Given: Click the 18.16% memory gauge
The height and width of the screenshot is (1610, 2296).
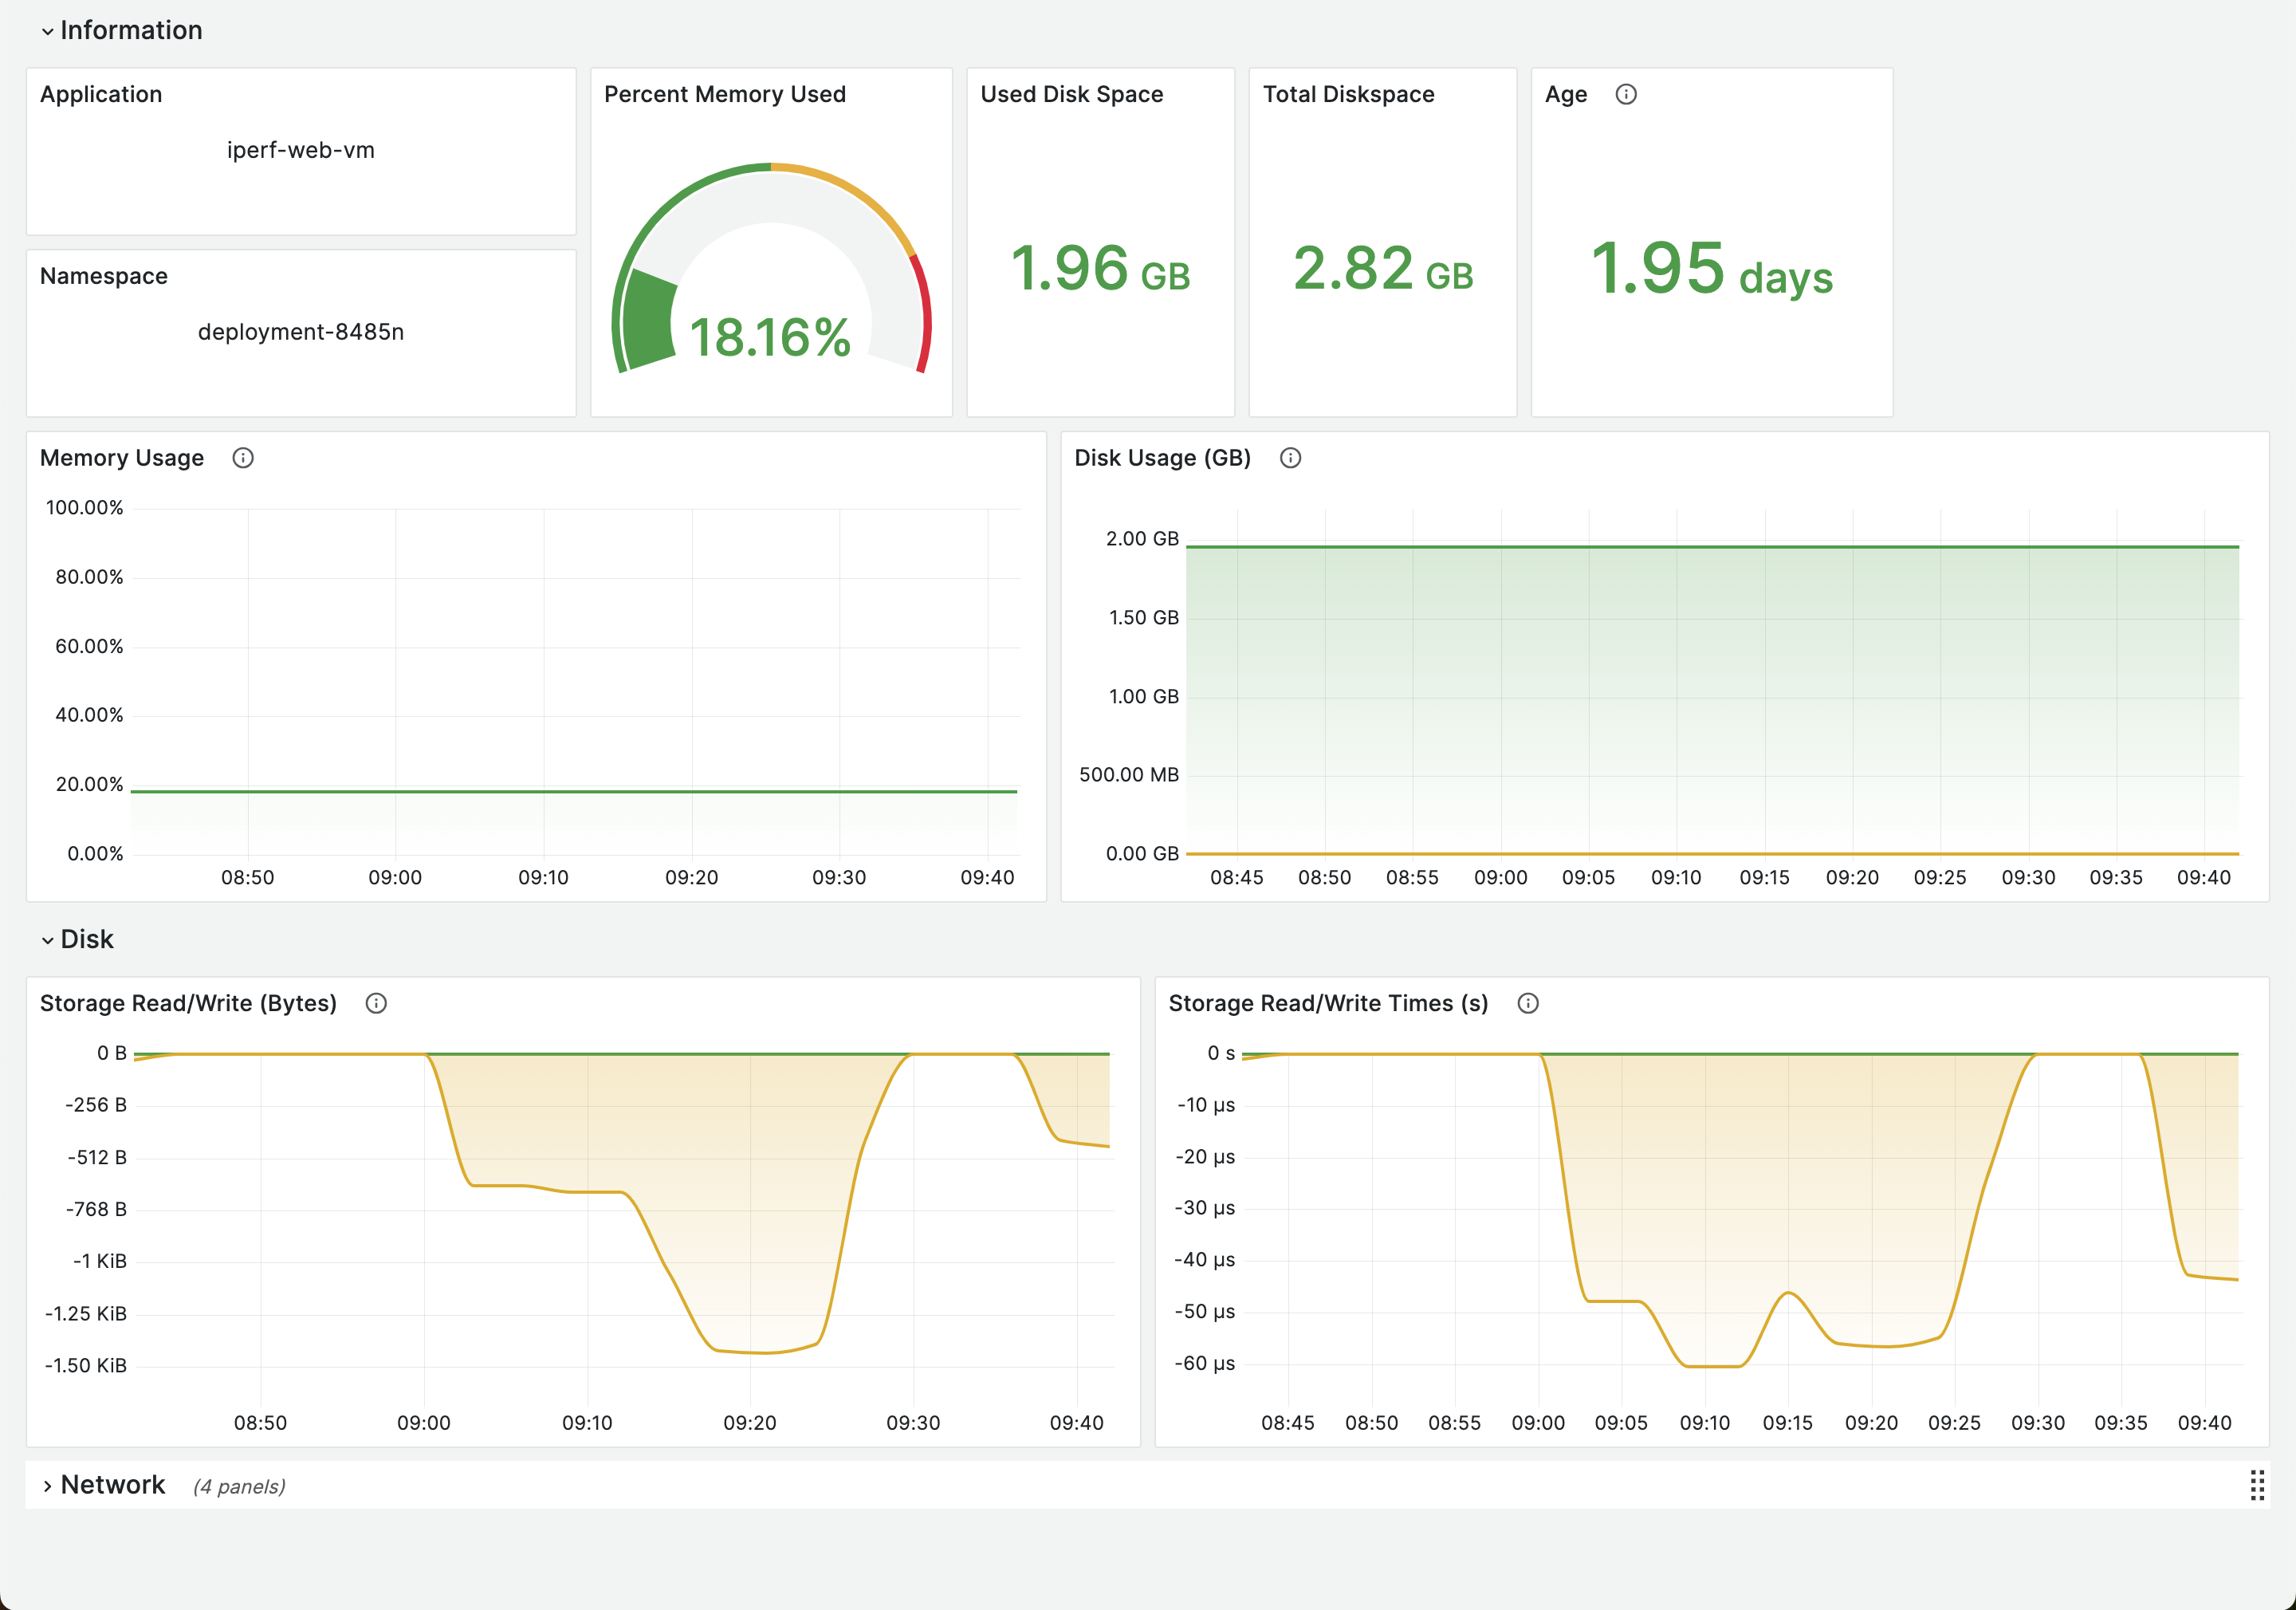Looking at the screenshot, I should click(x=770, y=337).
